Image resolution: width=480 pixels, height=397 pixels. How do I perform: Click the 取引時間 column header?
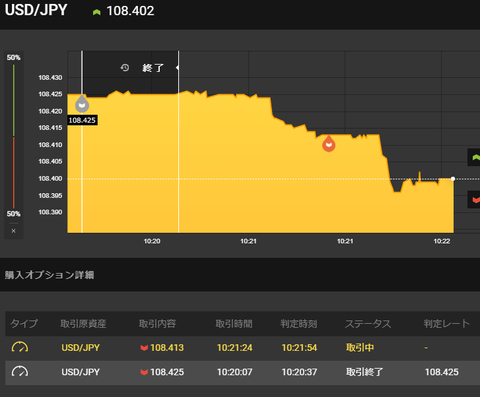(234, 323)
